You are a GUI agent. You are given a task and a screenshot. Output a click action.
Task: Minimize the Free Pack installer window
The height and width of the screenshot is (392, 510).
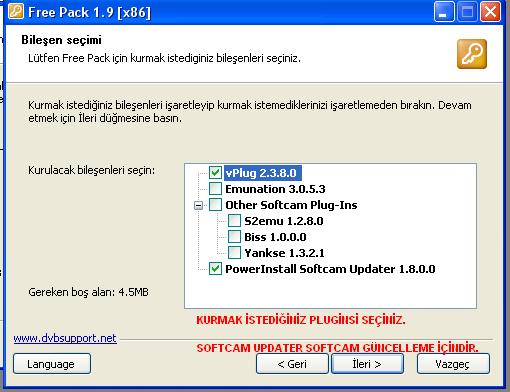coord(444,12)
